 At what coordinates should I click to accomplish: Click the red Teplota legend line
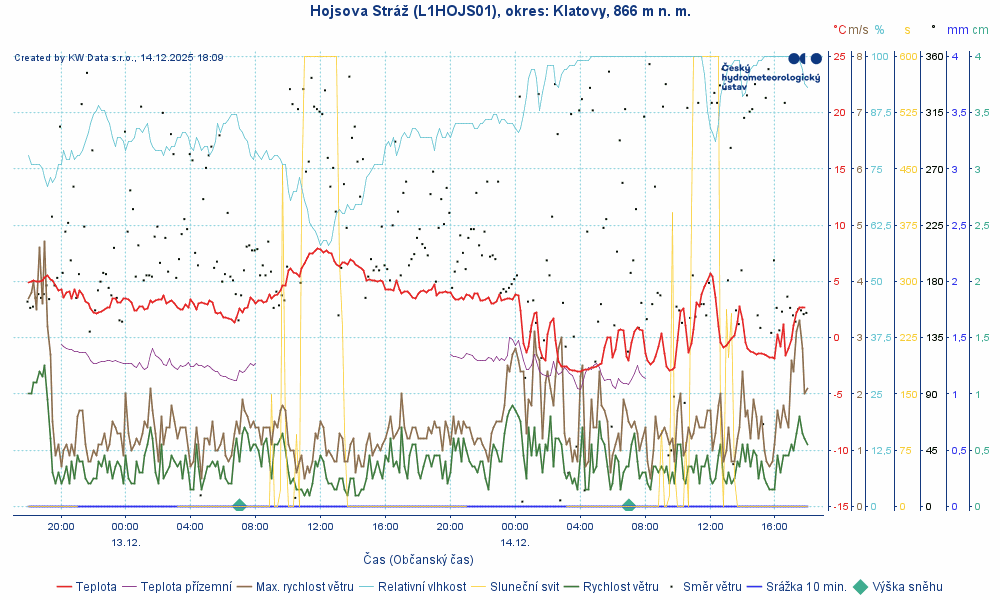click(65, 587)
